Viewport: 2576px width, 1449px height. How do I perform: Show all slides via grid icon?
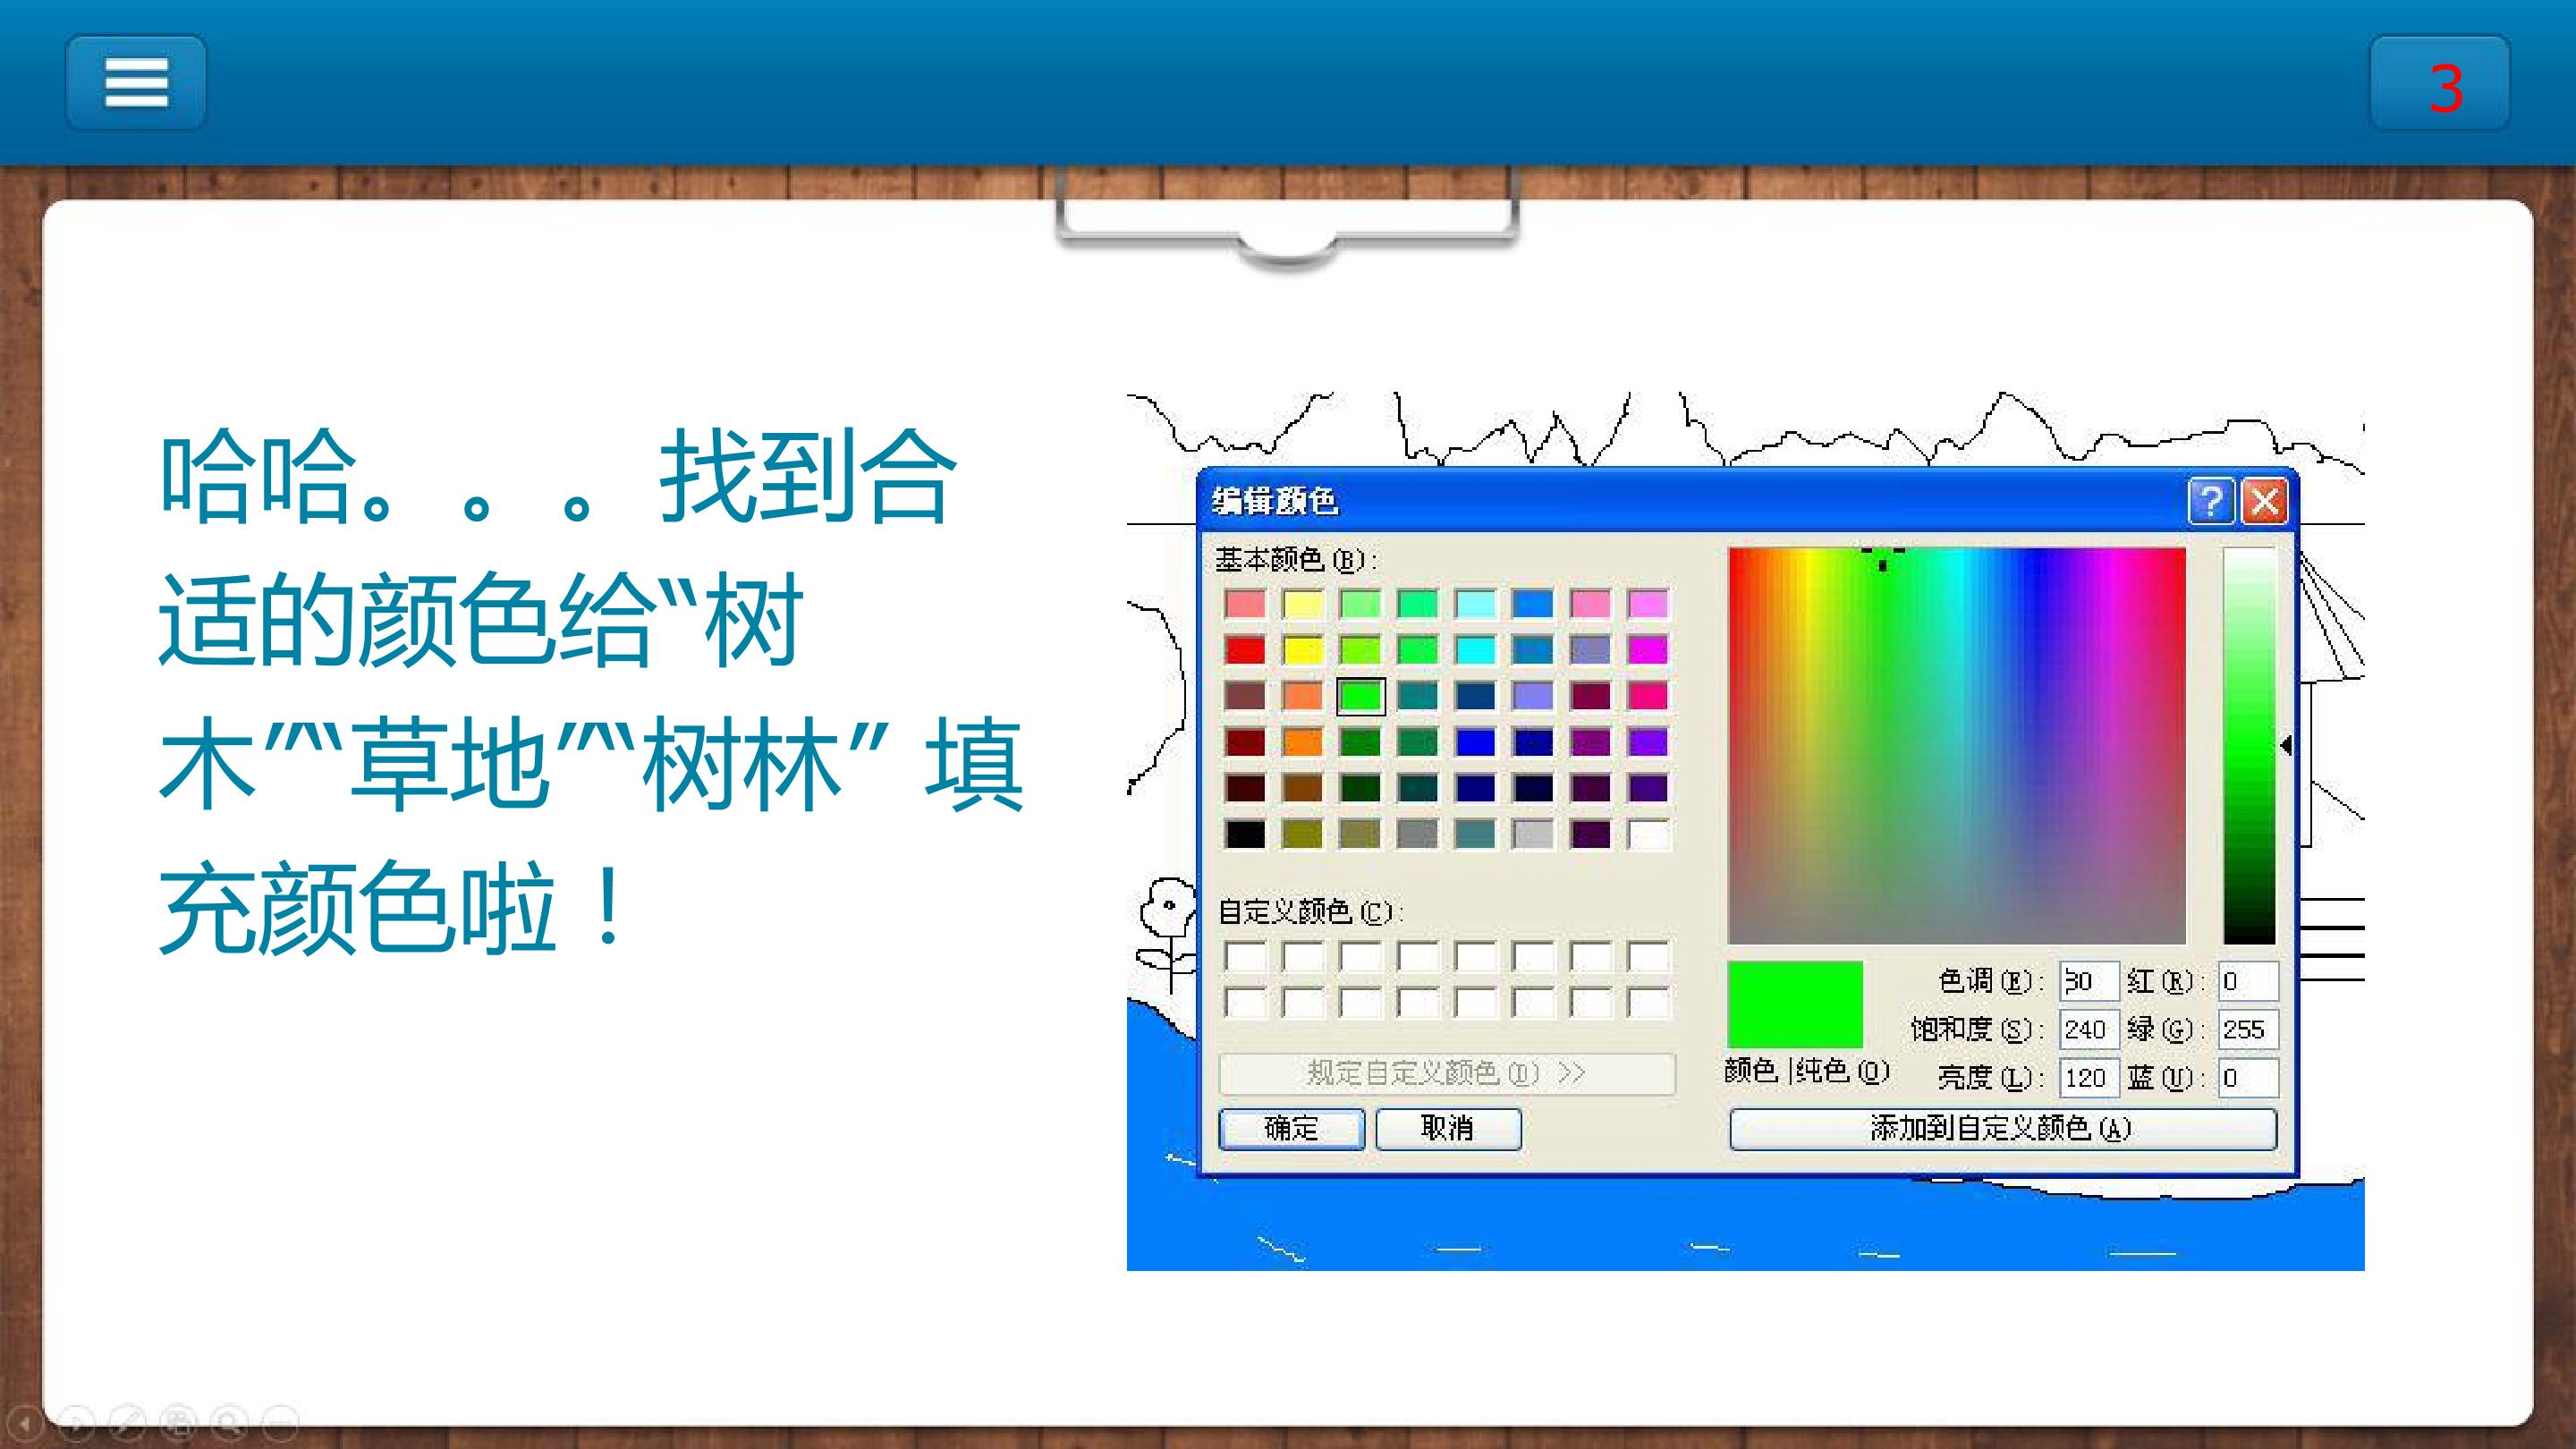coord(178,1422)
